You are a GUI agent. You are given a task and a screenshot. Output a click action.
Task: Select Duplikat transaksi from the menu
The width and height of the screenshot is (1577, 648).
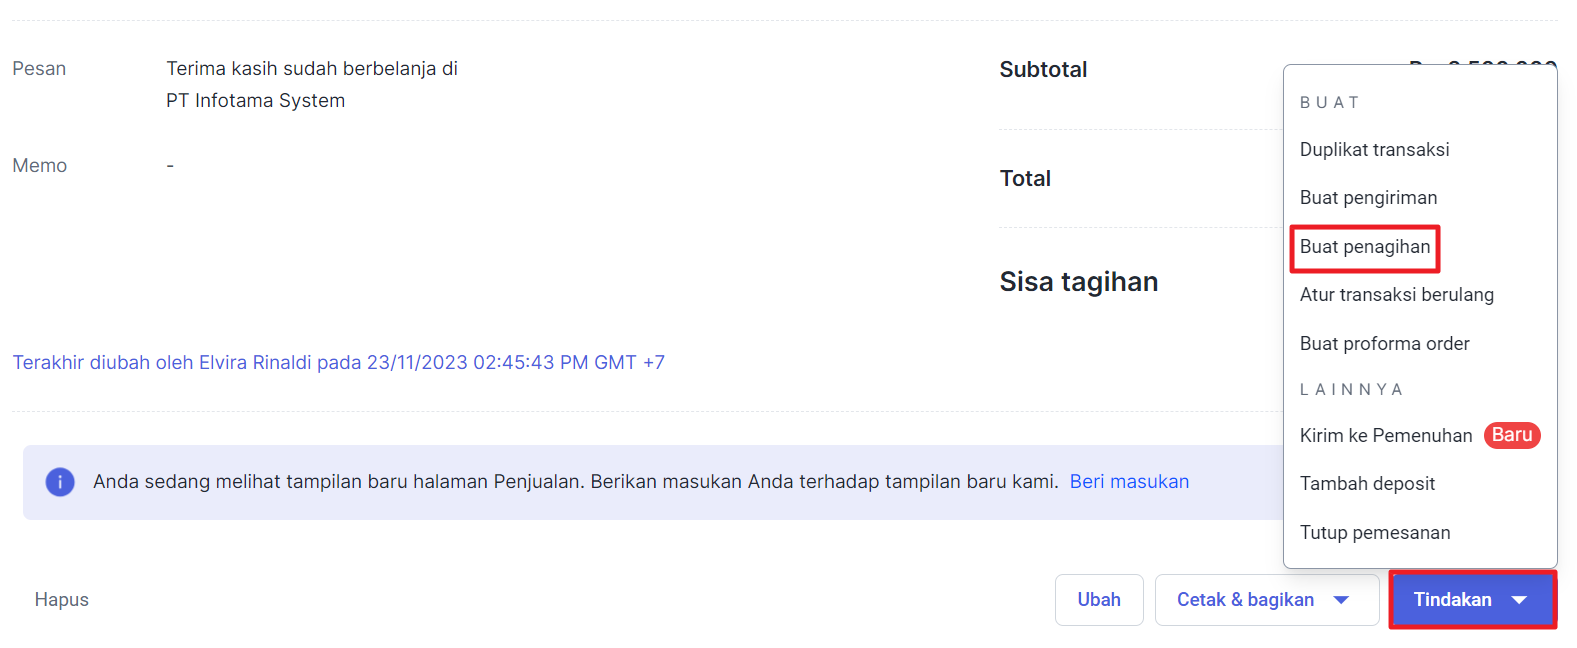point(1374,150)
